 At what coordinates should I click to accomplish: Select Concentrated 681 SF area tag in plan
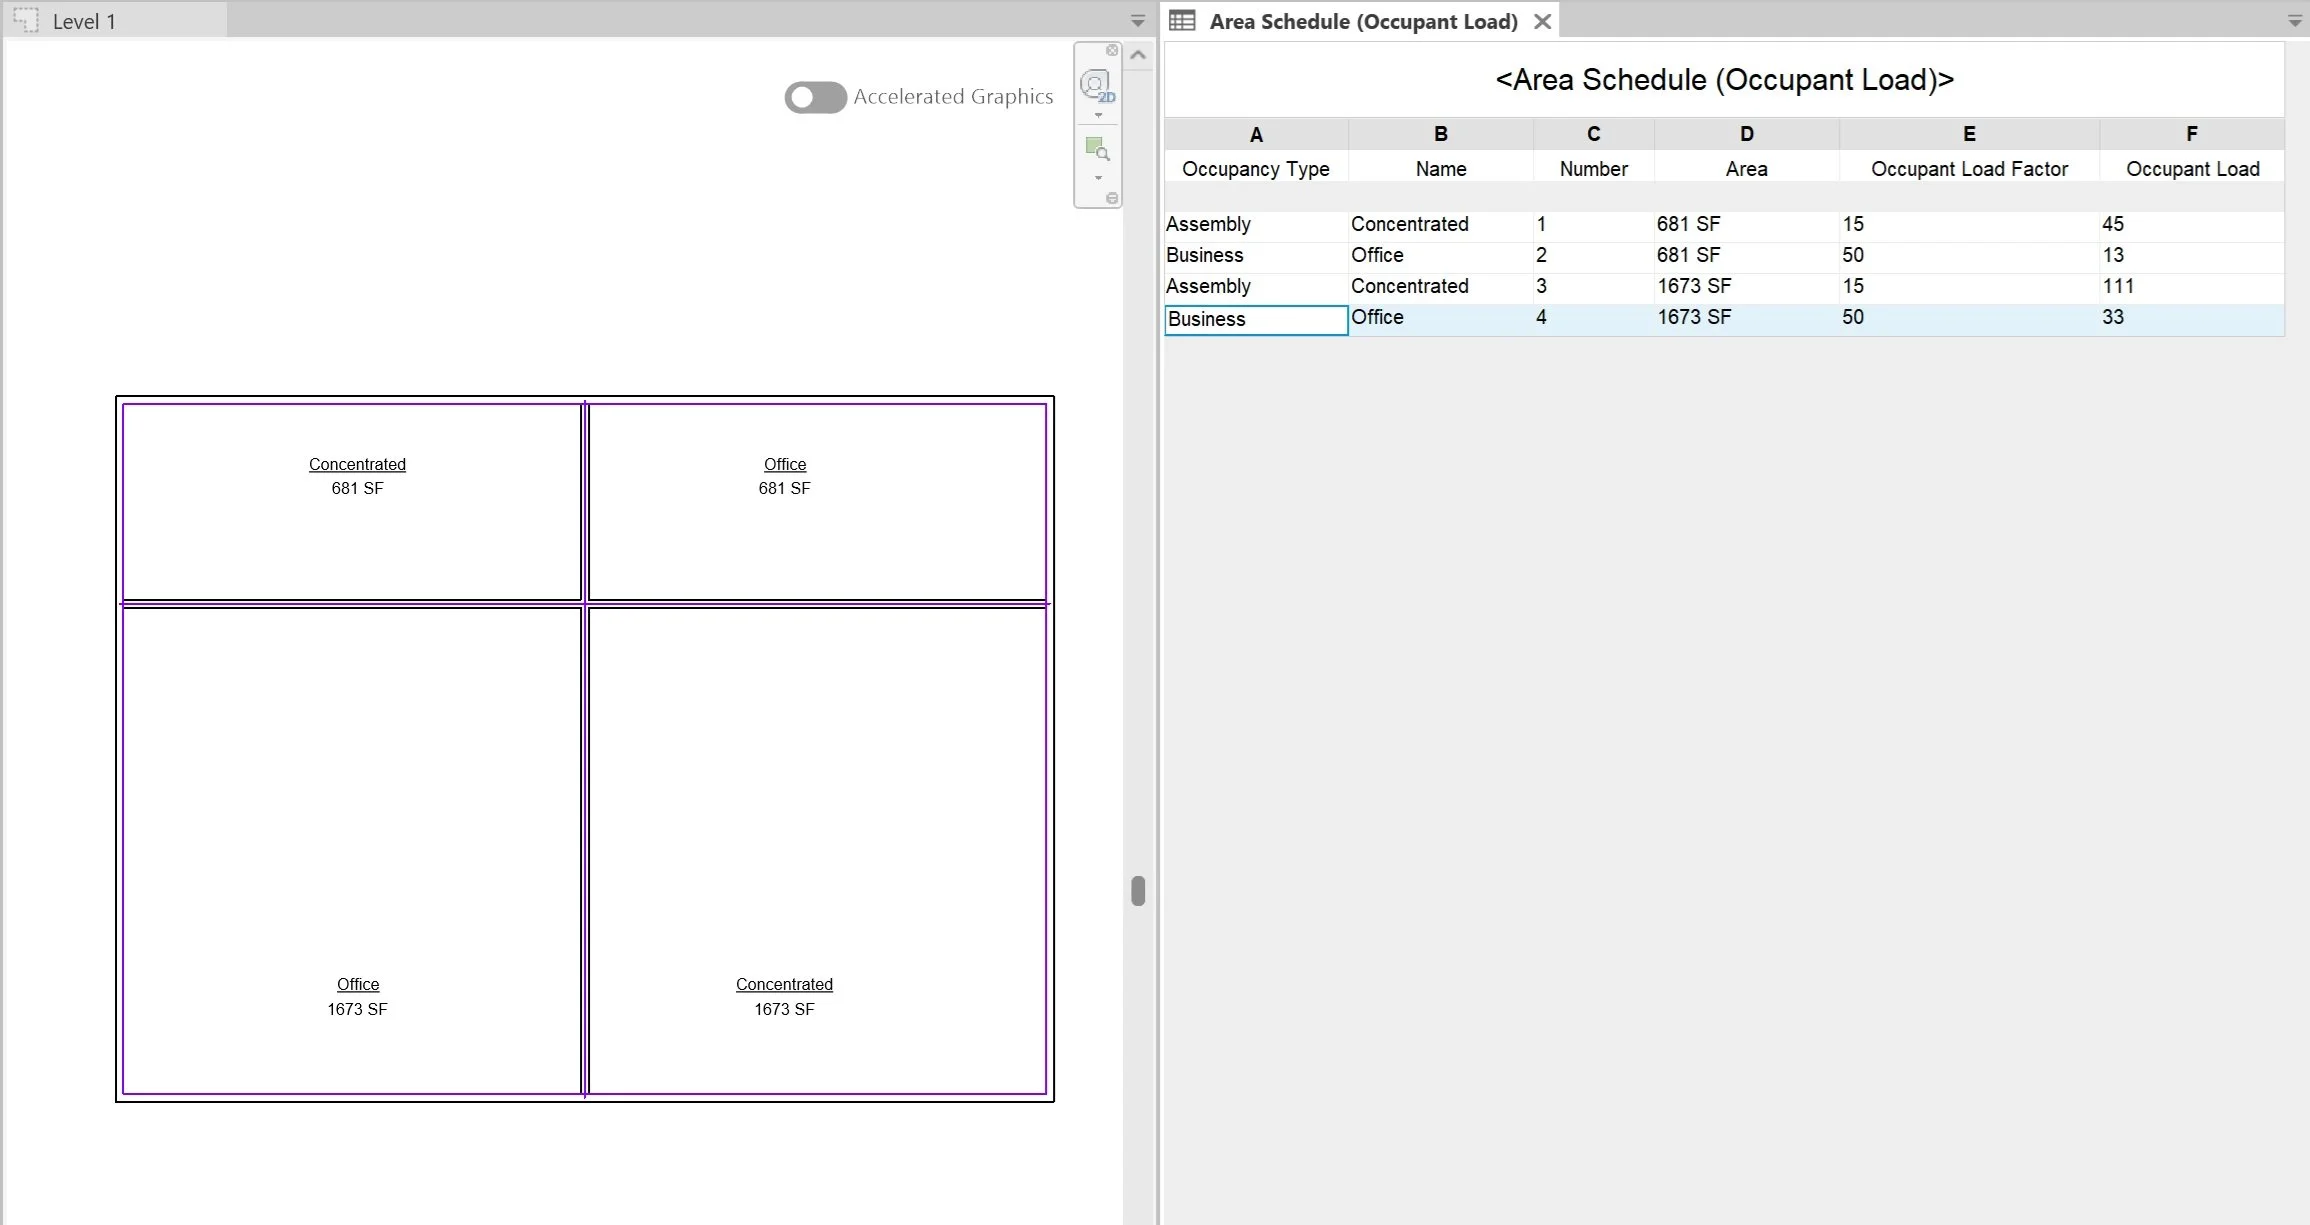pyautogui.click(x=357, y=476)
